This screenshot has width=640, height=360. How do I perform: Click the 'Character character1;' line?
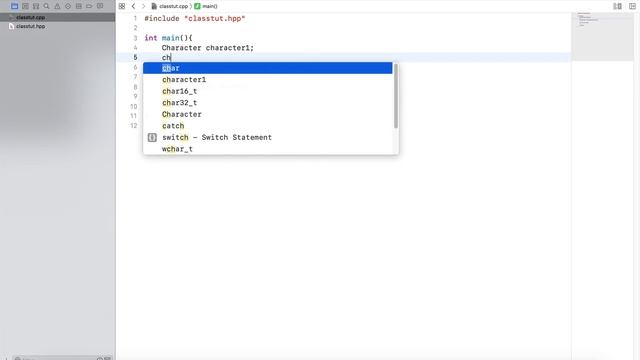click(207, 48)
